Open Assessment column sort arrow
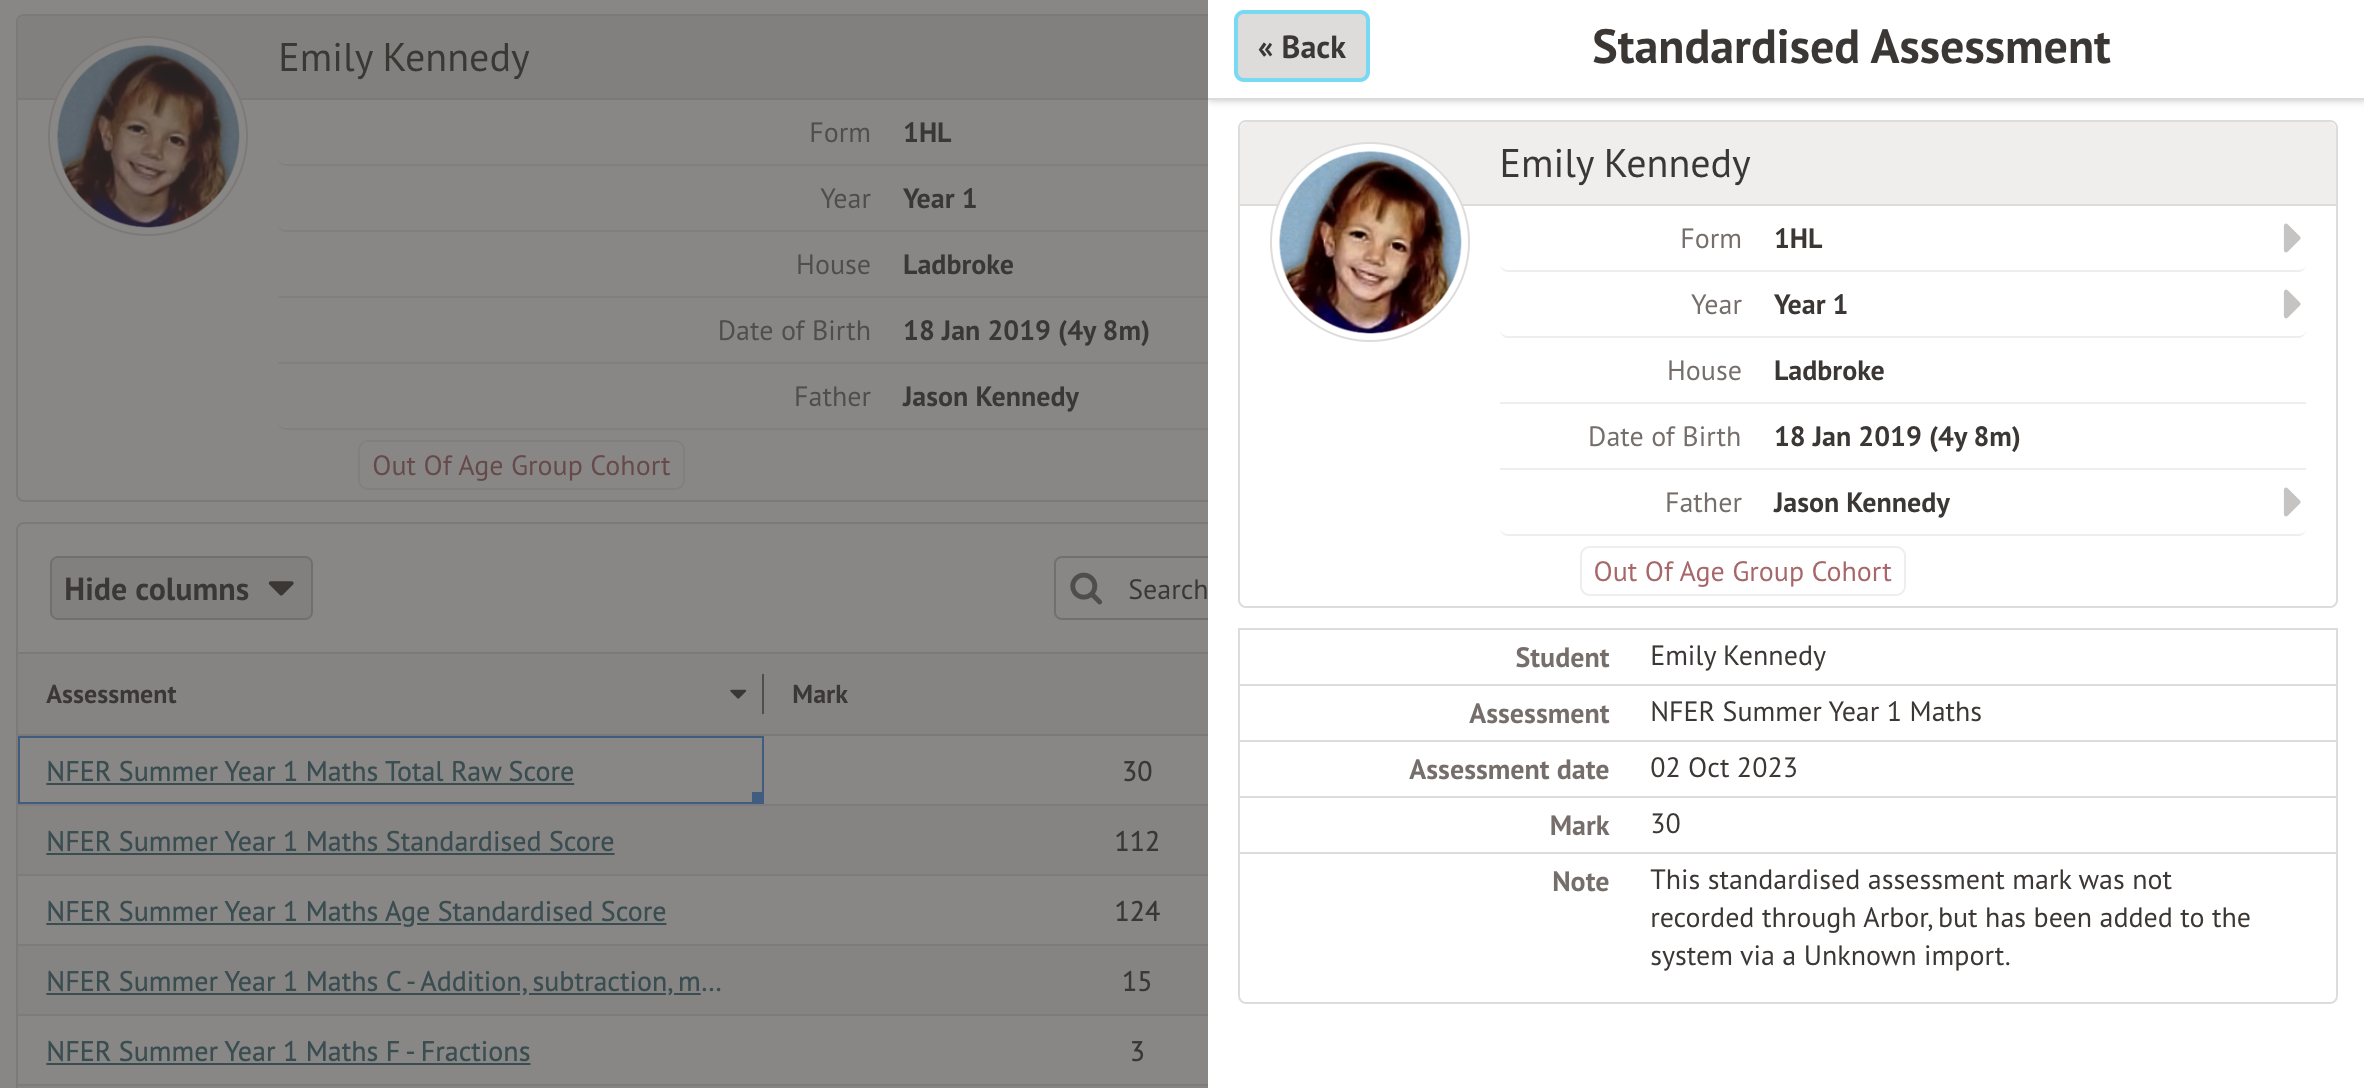Viewport: 2364px width, 1088px height. pos(738,694)
